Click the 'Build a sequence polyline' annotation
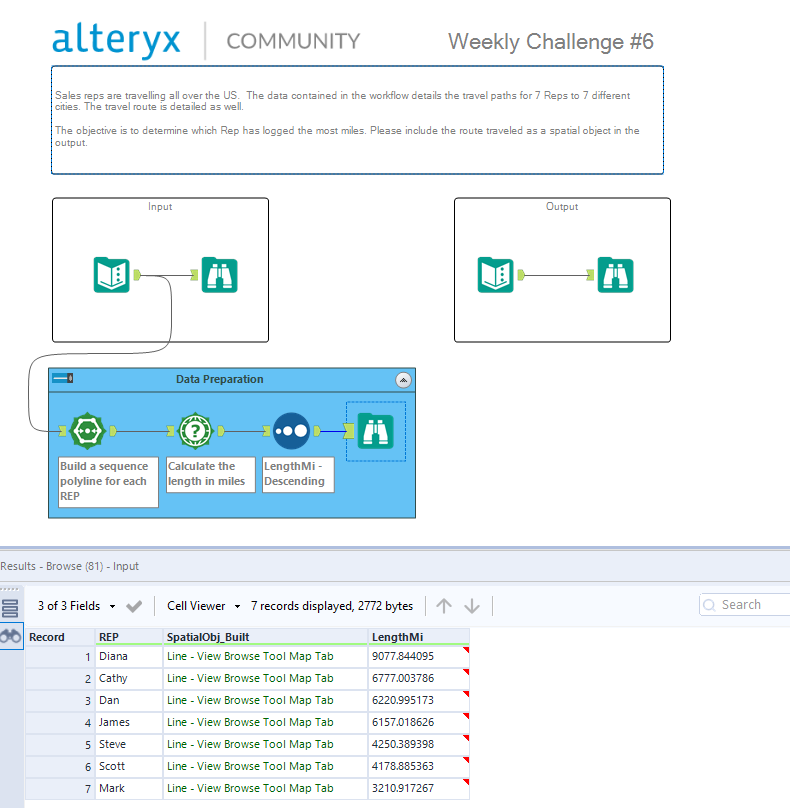 pos(108,482)
